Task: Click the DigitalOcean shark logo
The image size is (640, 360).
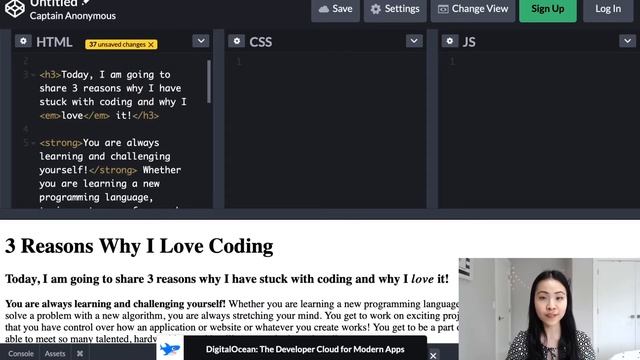Action: [170, 349]
